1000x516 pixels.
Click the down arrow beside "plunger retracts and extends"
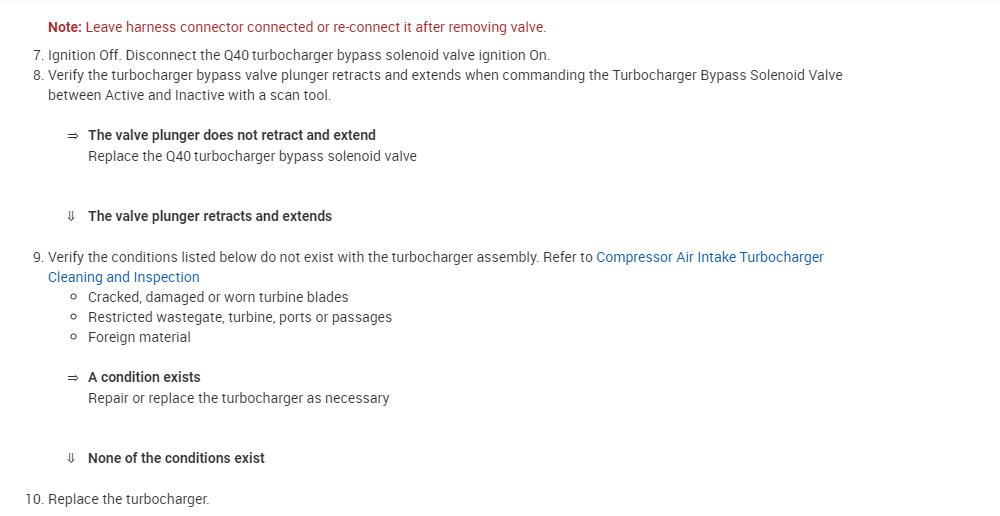point(72,216)
